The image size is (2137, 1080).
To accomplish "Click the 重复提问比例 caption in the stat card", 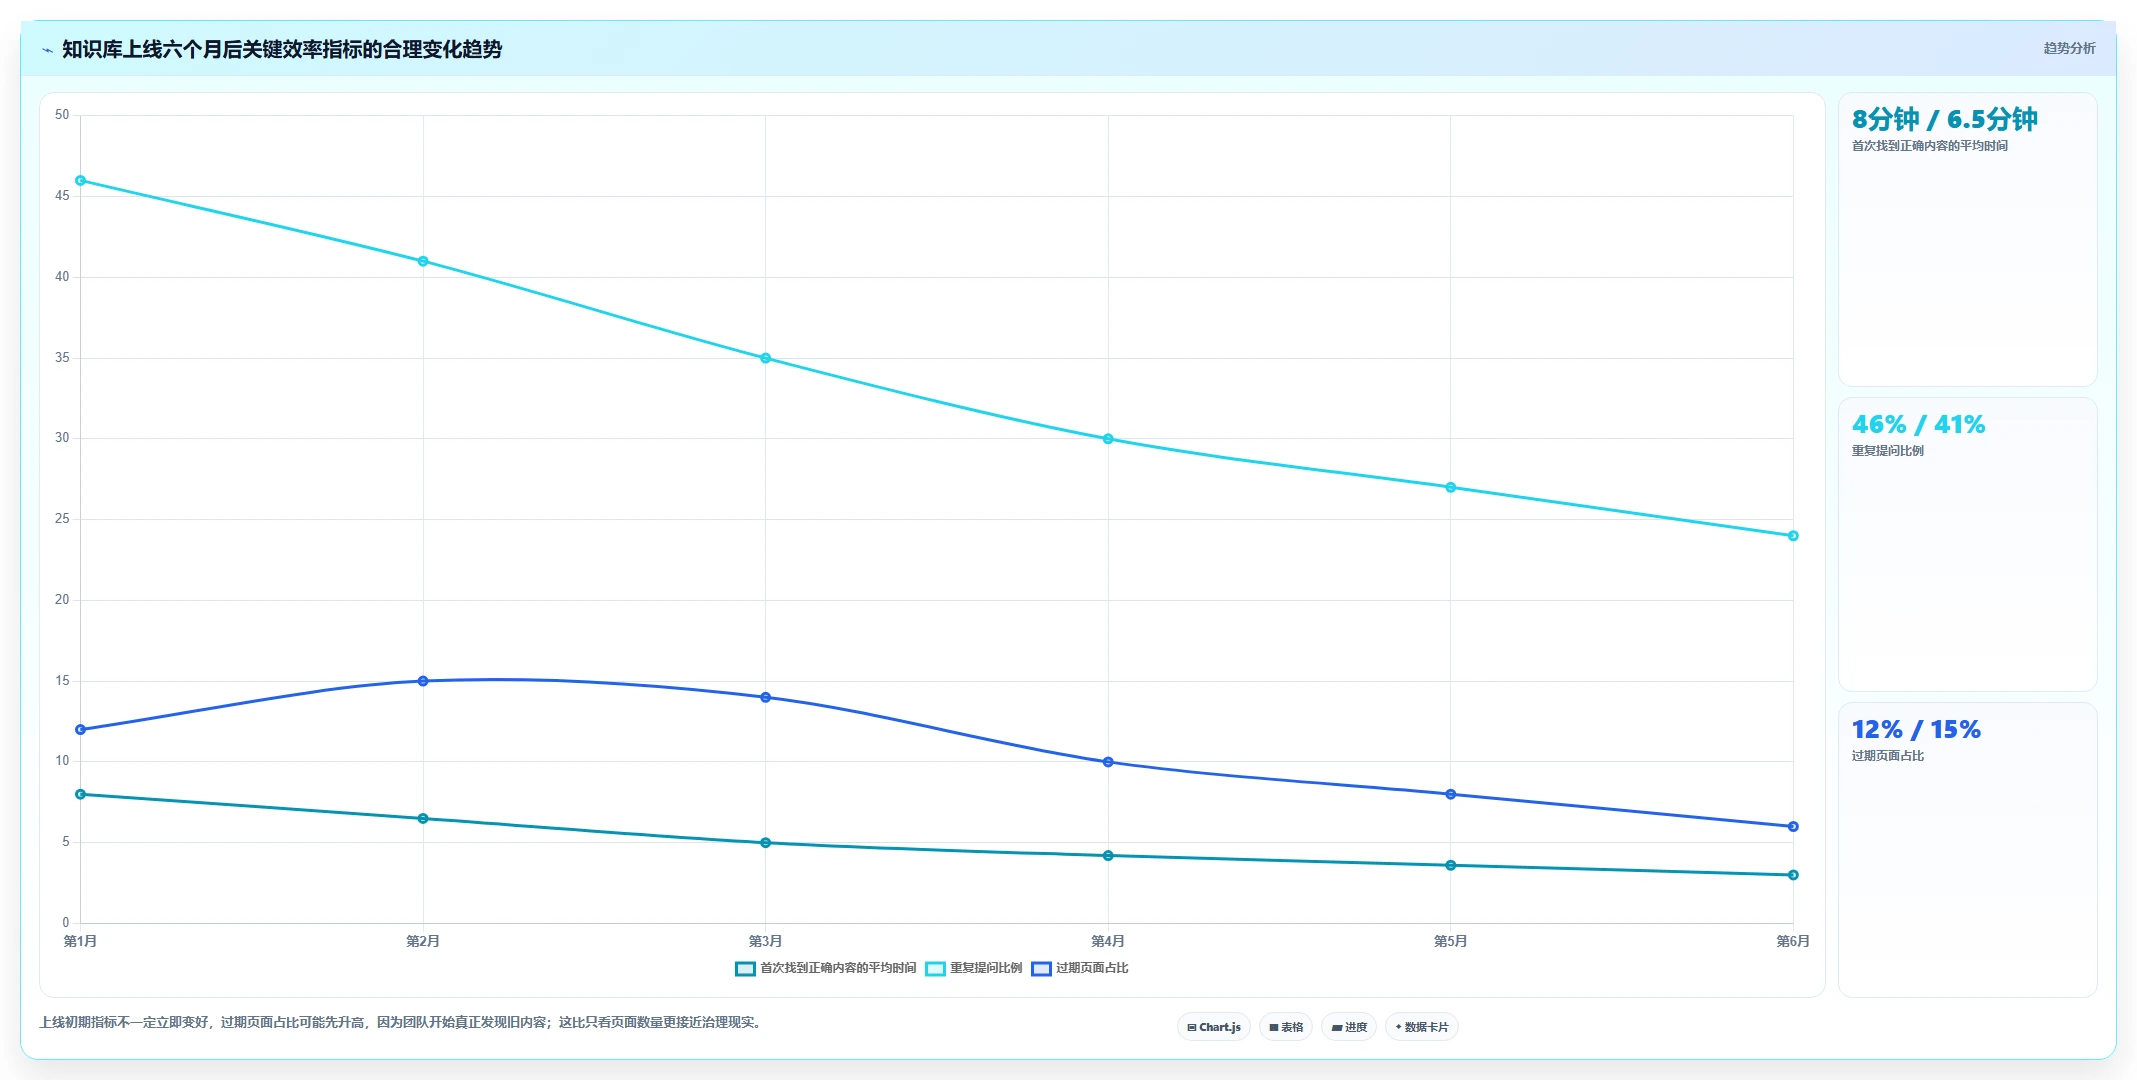I will pyautogui.click(x=1887, y=451).
